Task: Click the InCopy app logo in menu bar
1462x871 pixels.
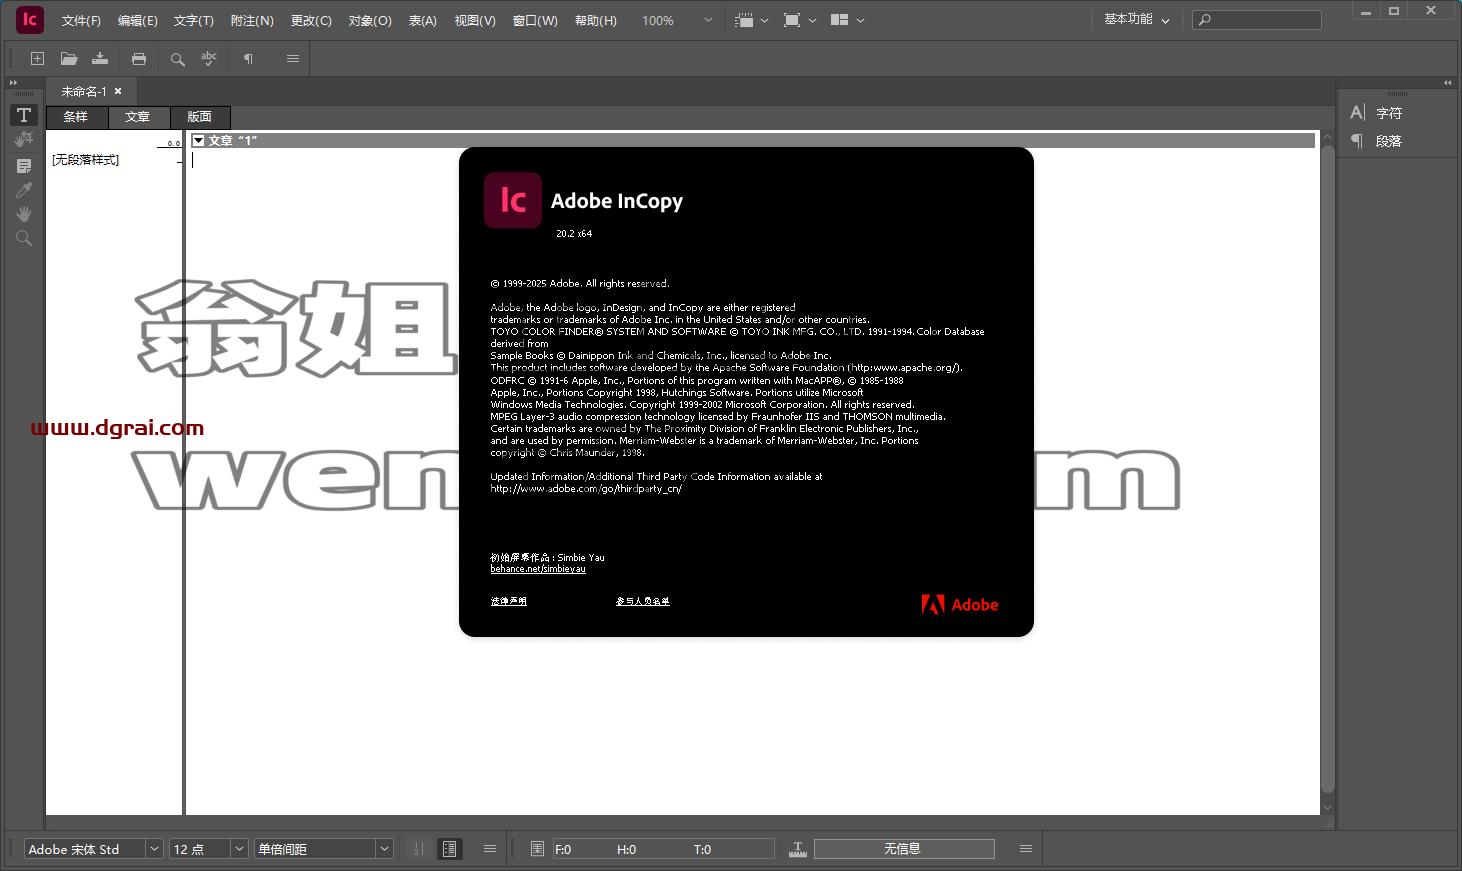Action: [x=30, y=20]
